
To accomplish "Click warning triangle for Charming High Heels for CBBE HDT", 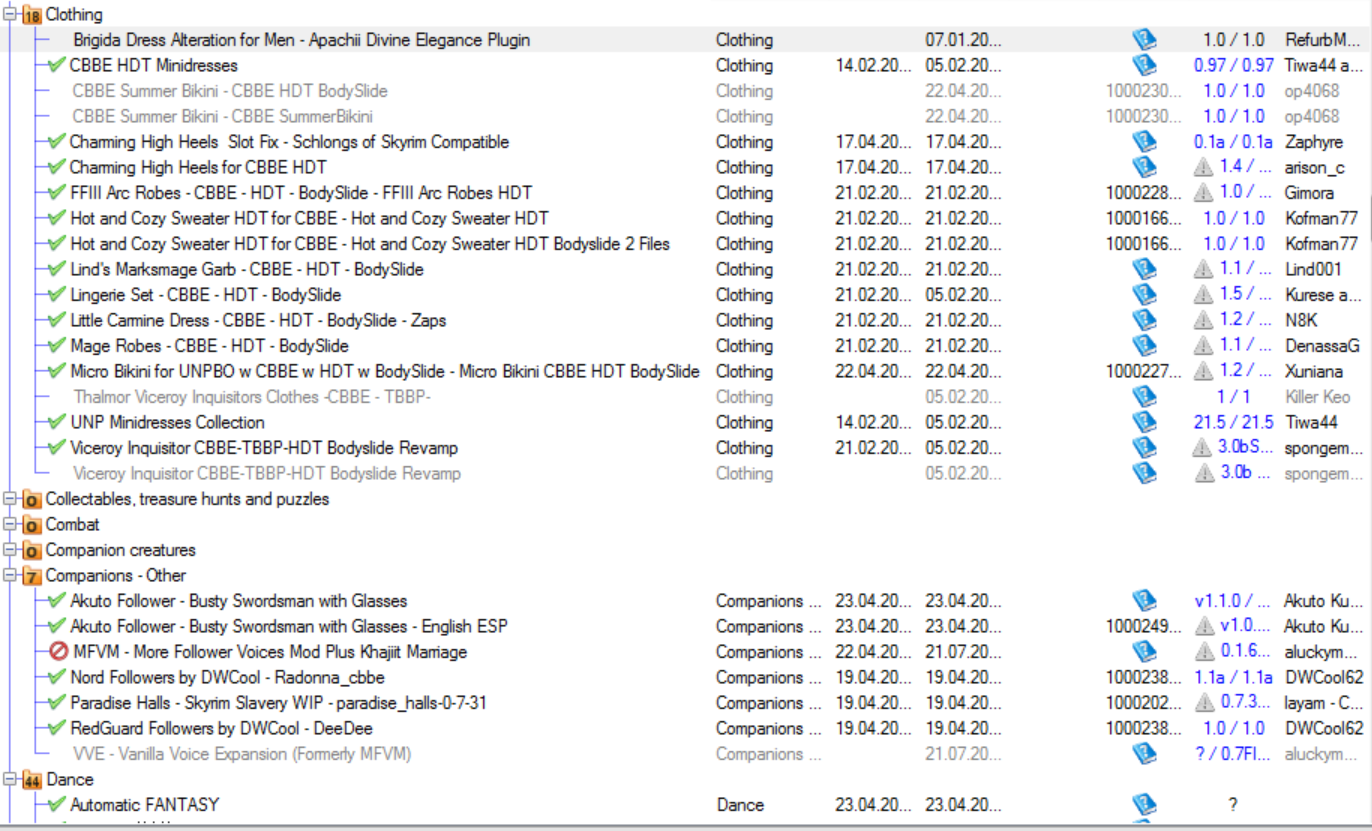I will [1203, 167].
